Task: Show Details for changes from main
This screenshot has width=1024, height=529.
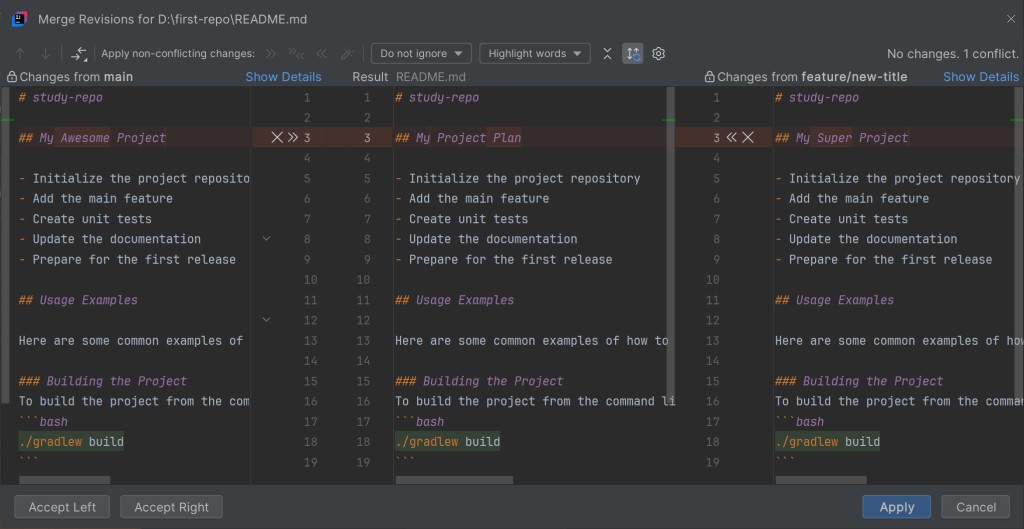Action: click(x=283, y=77)
